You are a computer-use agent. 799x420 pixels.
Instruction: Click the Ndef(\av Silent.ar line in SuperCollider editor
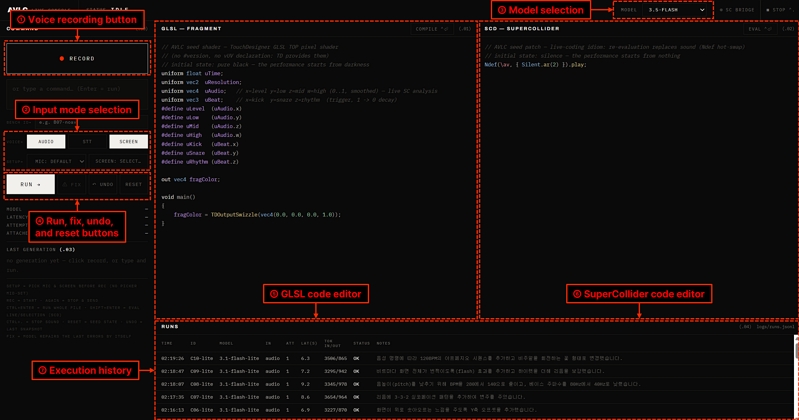click(x=536, y=65)
